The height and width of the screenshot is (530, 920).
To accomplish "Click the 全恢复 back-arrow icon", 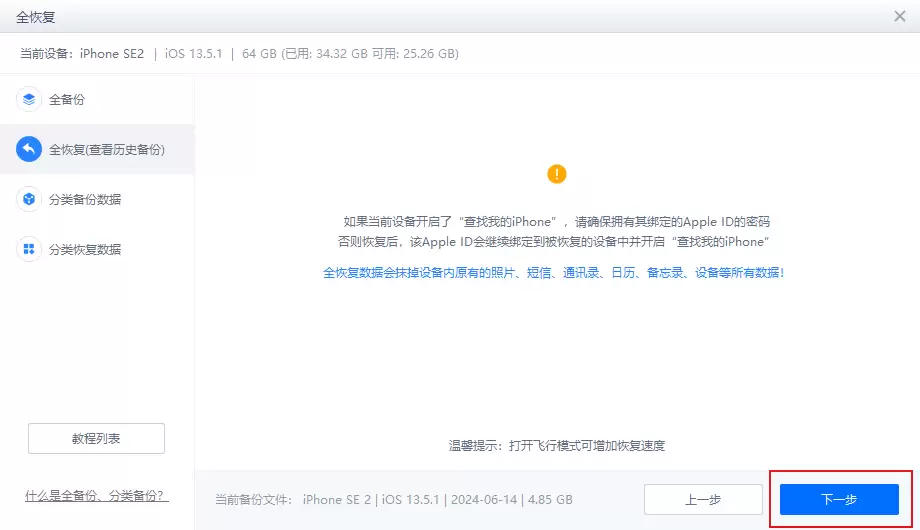I will click(x=29, y=149).
